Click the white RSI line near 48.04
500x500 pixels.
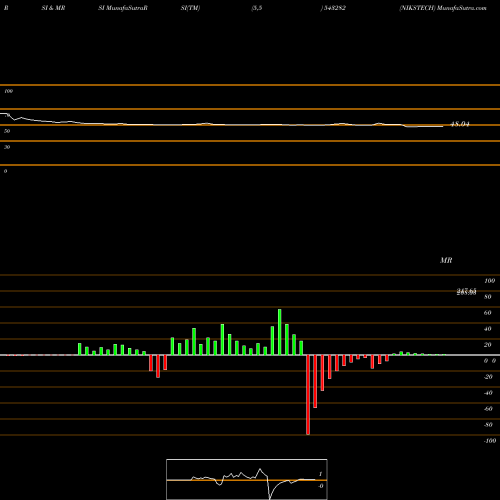coord(423,126)
